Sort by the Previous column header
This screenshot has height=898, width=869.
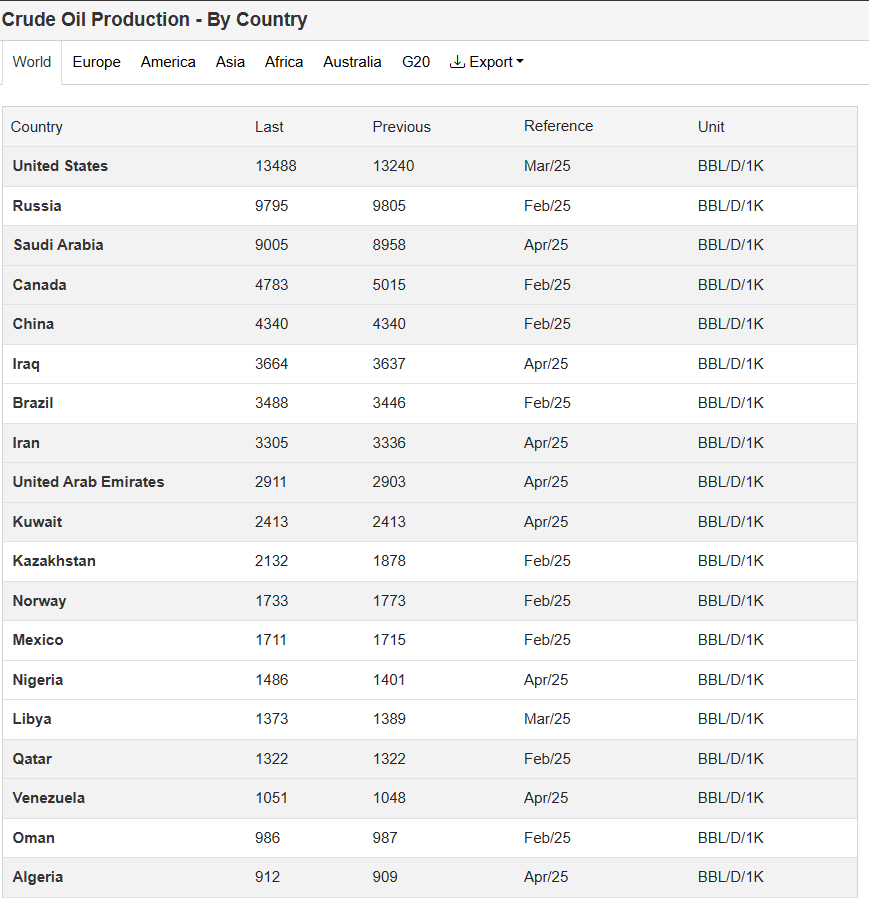click(x=402, y=127)
